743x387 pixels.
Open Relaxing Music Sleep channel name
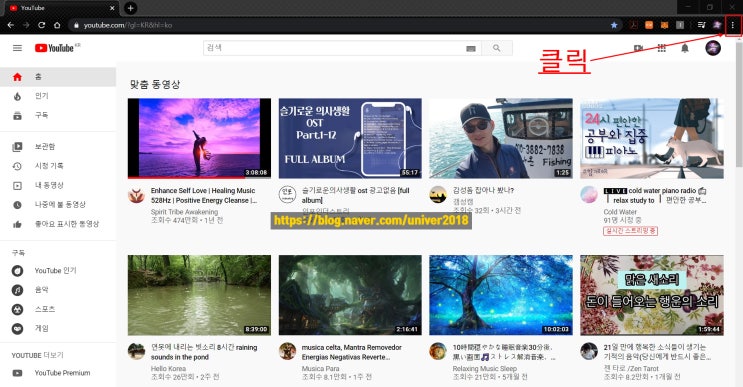click(x=484, y=369)
